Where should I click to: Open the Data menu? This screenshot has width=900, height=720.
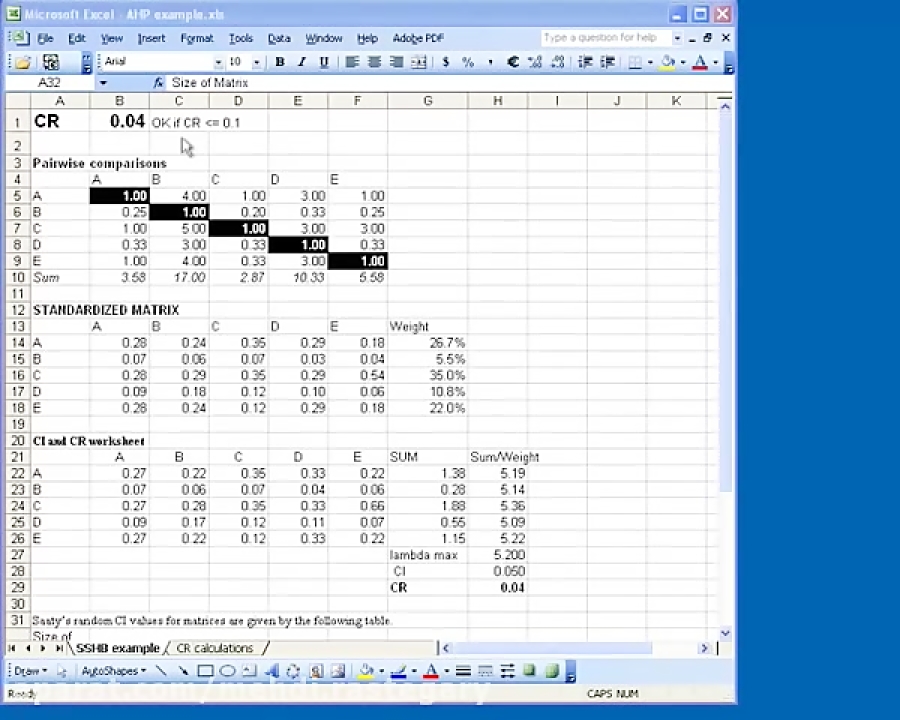pyautogui.click(x=279, y=38)
